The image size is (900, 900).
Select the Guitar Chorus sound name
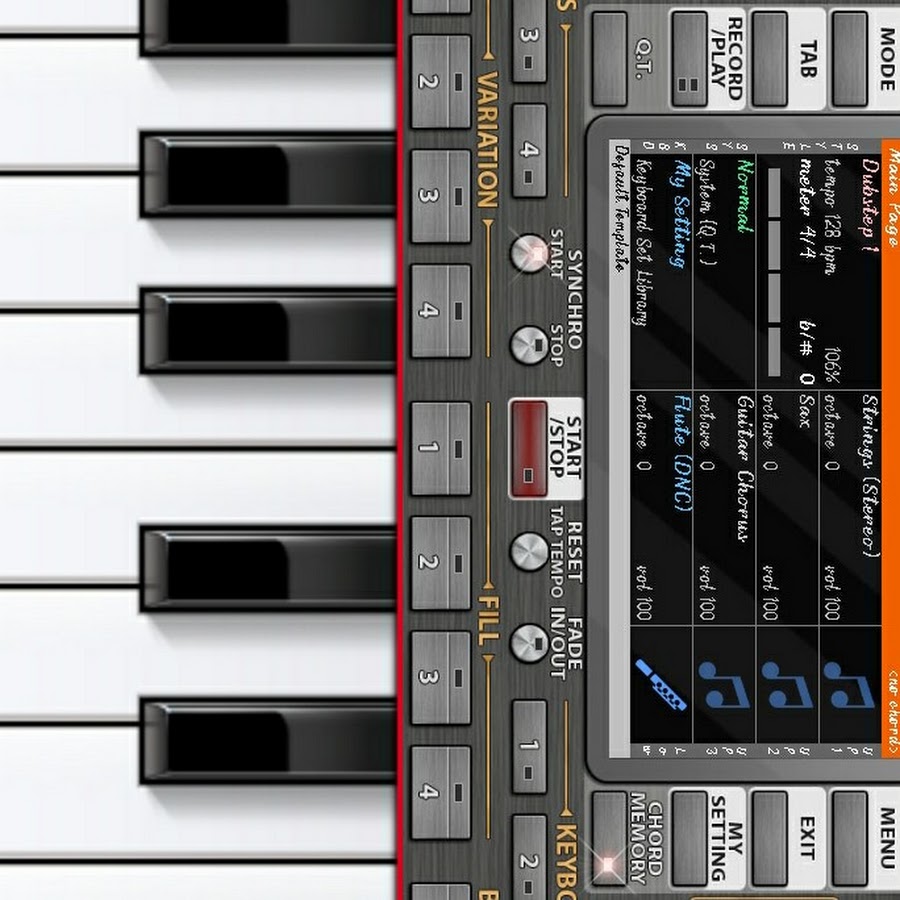pos(744,468)
